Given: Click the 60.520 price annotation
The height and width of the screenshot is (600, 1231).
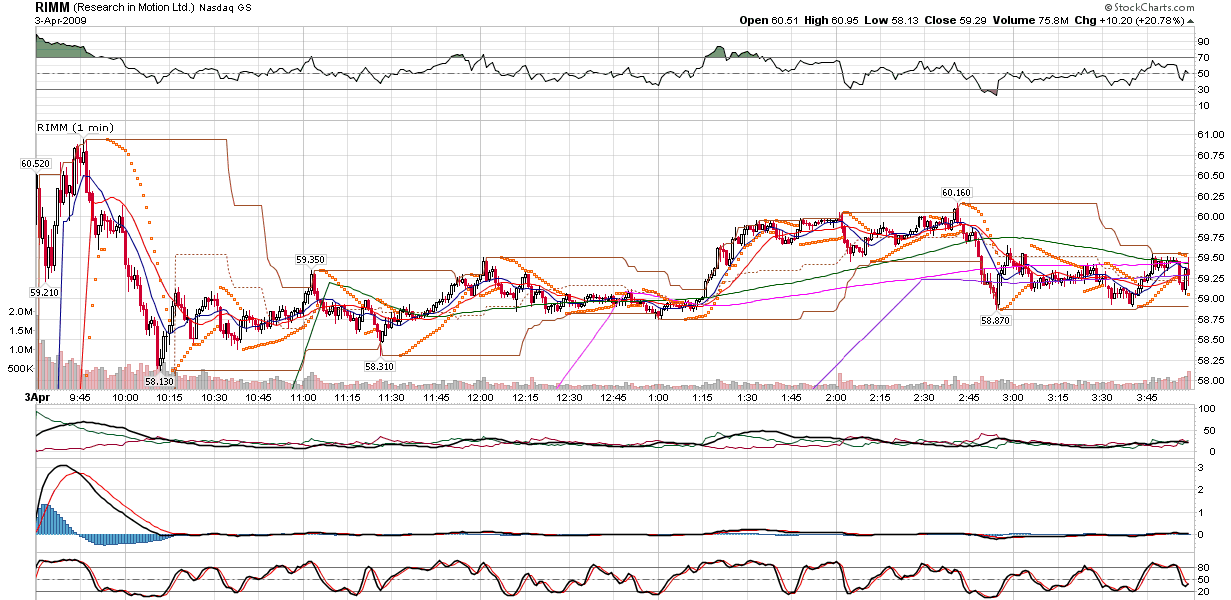Looking at the screenshot, I should (x=34, y=162).
